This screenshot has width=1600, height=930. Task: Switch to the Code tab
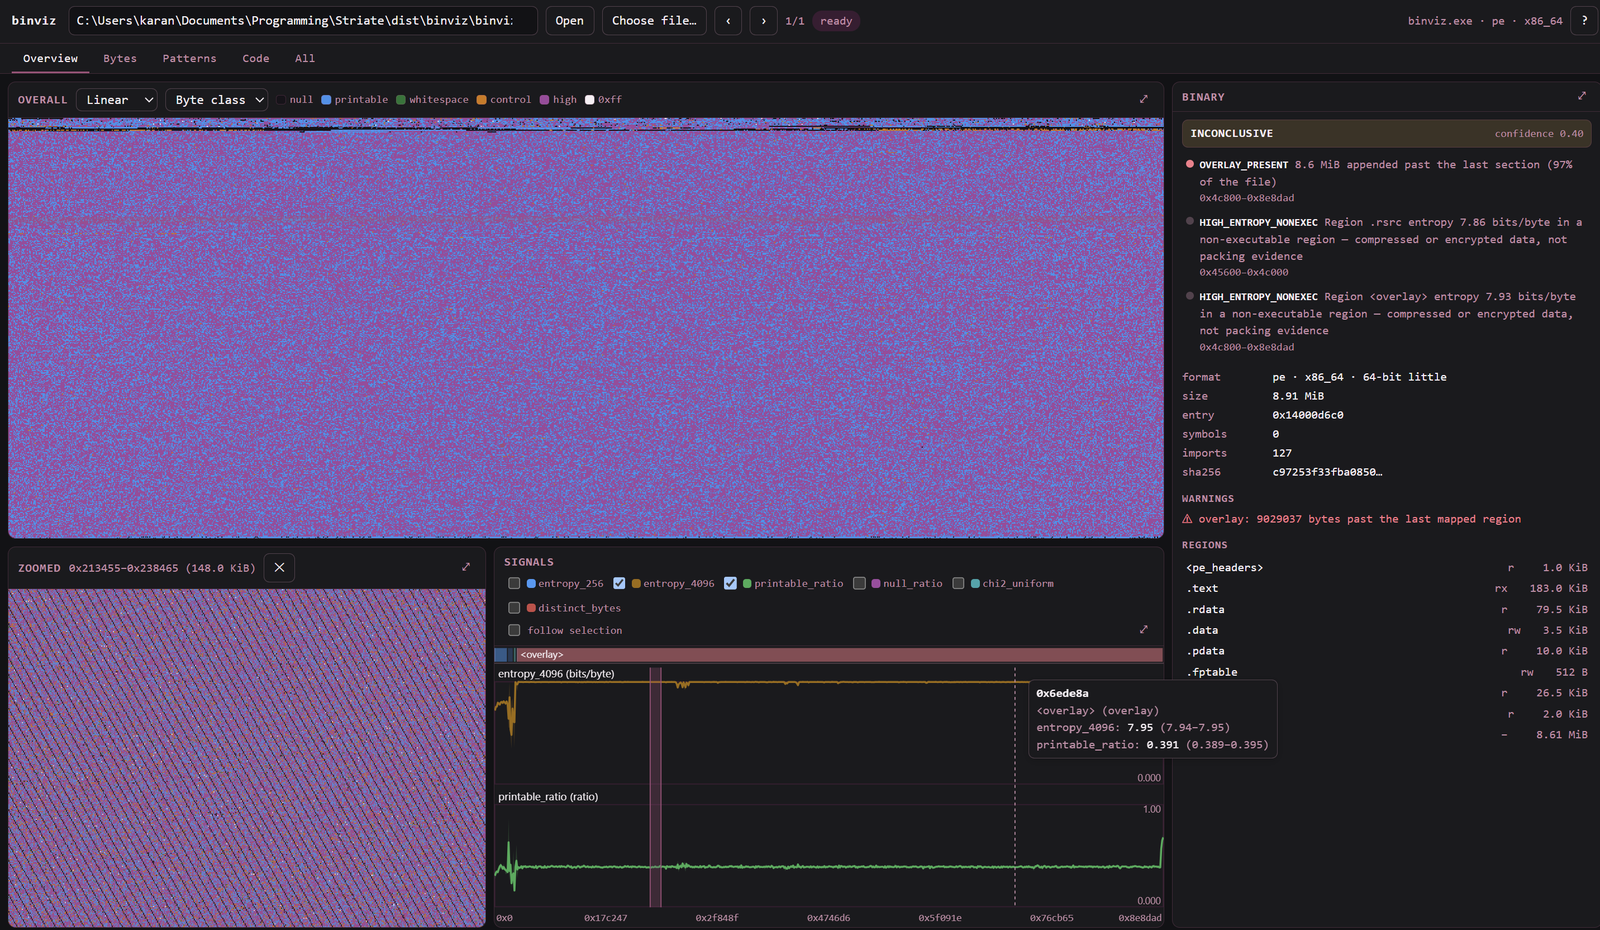[256, 59]
